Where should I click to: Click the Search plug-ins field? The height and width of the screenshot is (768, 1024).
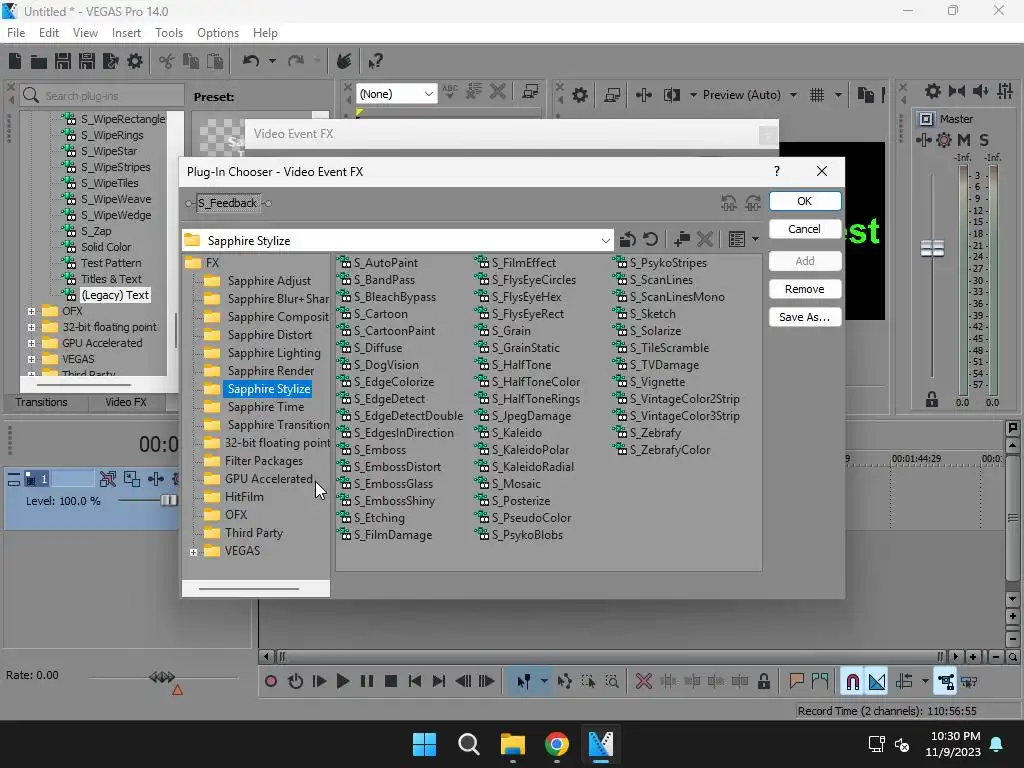pos(102,96)
